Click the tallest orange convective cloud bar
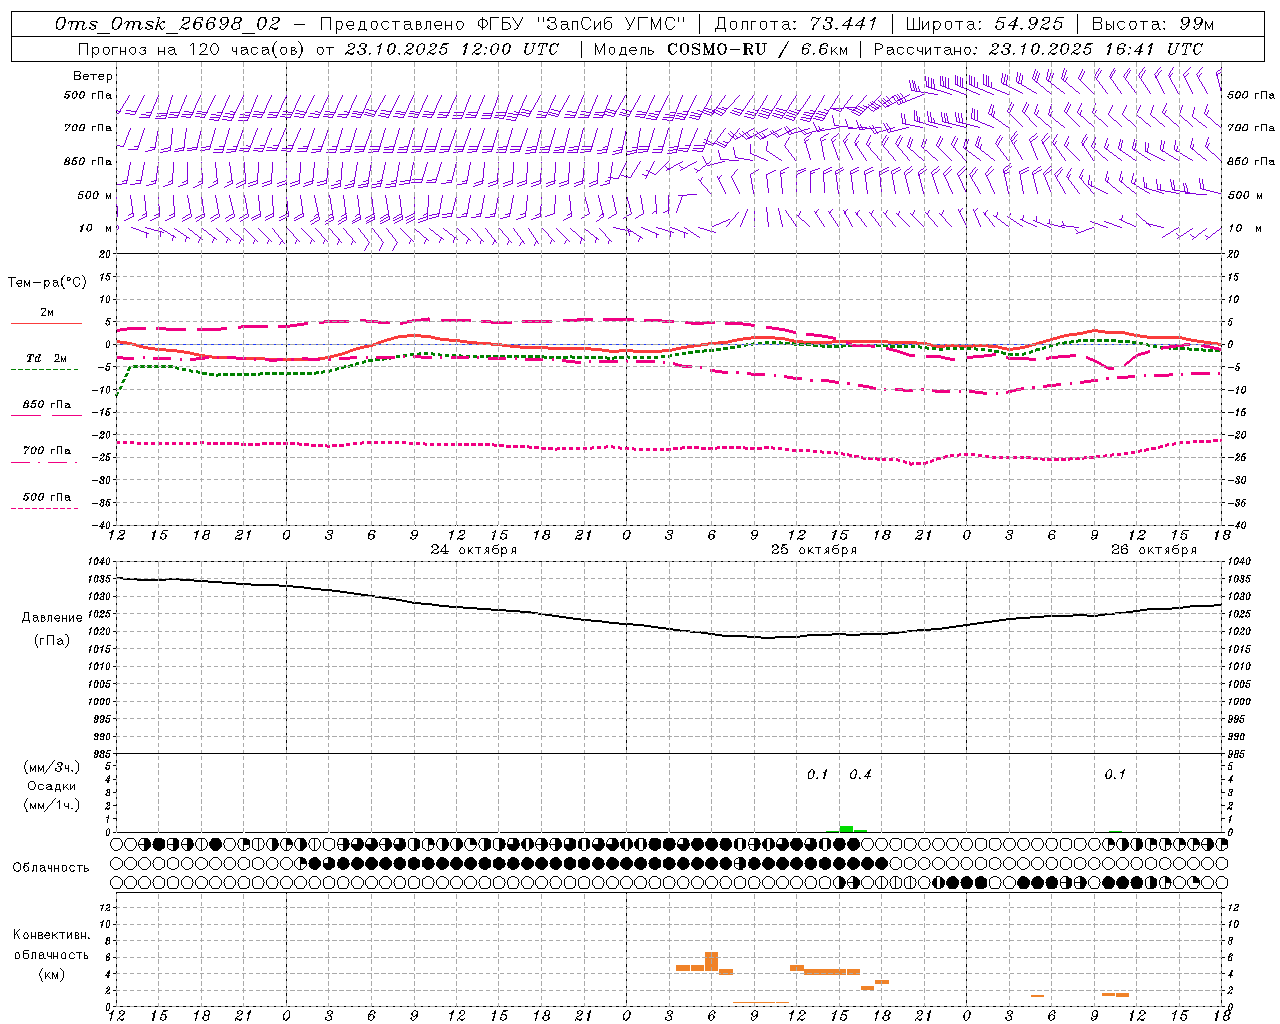The height and width of the screenshot is (1024, 1280). click(x=712, y=961)
